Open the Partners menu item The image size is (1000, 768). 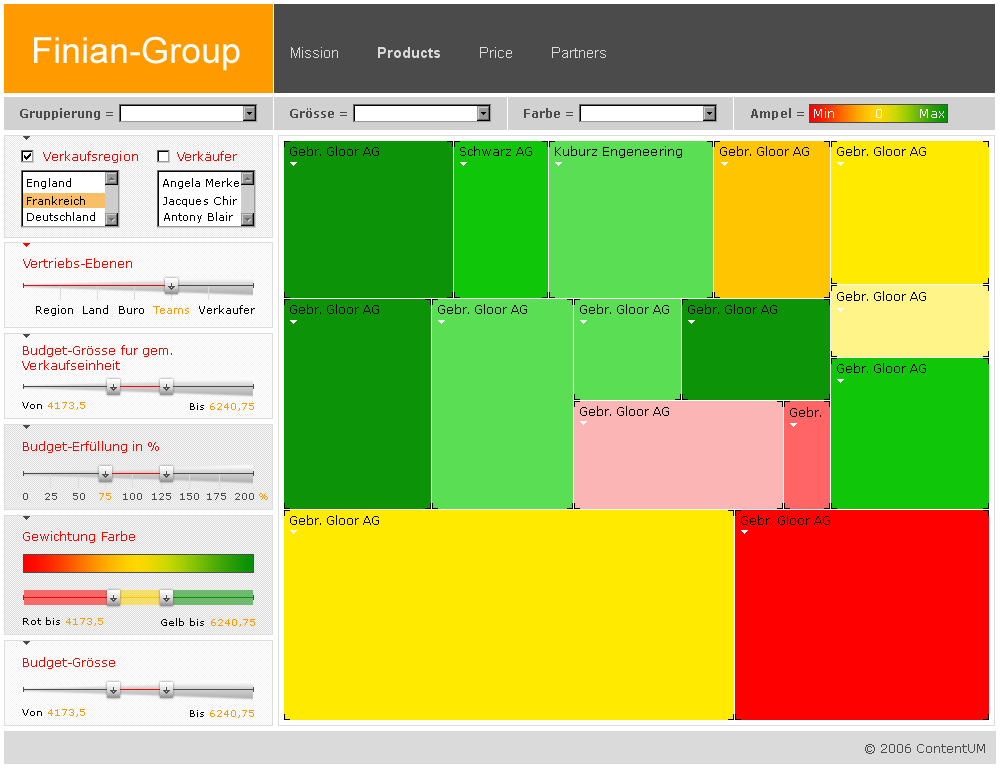pos(578,53)
